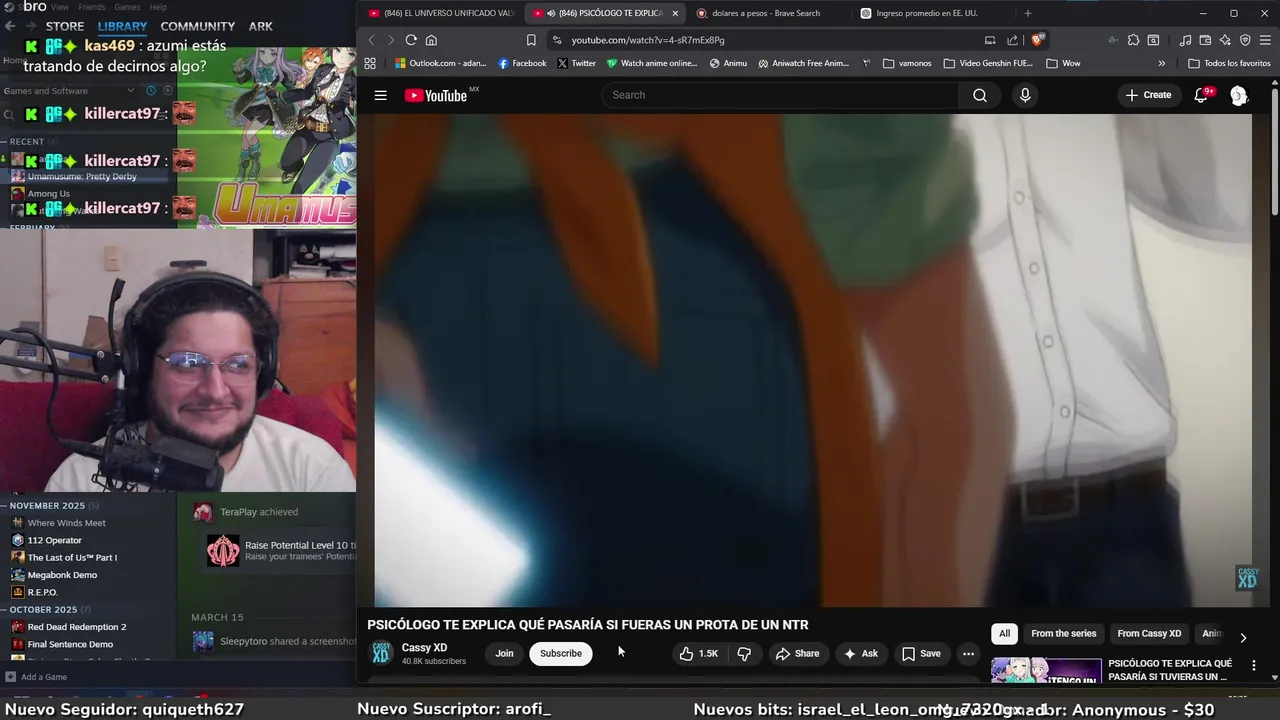Open Steam STORE menu
The height and width of the screenshot is (720, 1280).
(x=65, y=26)
